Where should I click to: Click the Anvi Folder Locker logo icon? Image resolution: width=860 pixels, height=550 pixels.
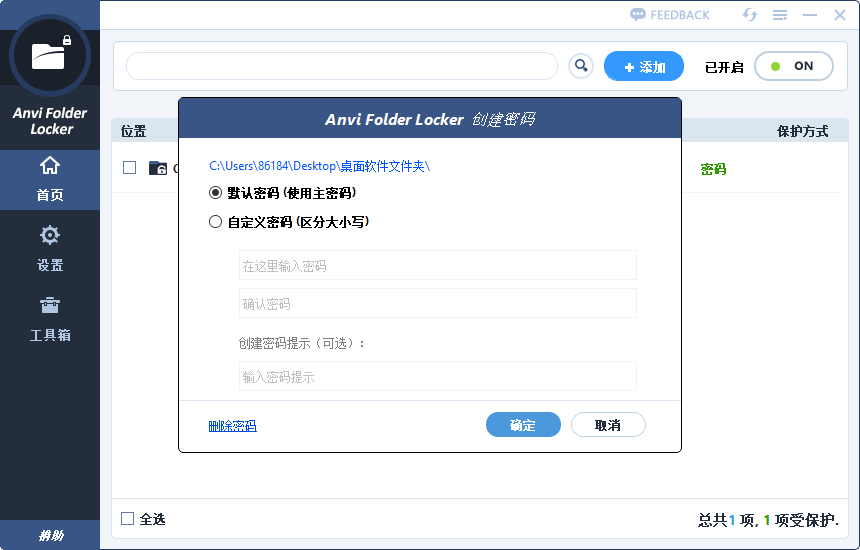[50, 55]
